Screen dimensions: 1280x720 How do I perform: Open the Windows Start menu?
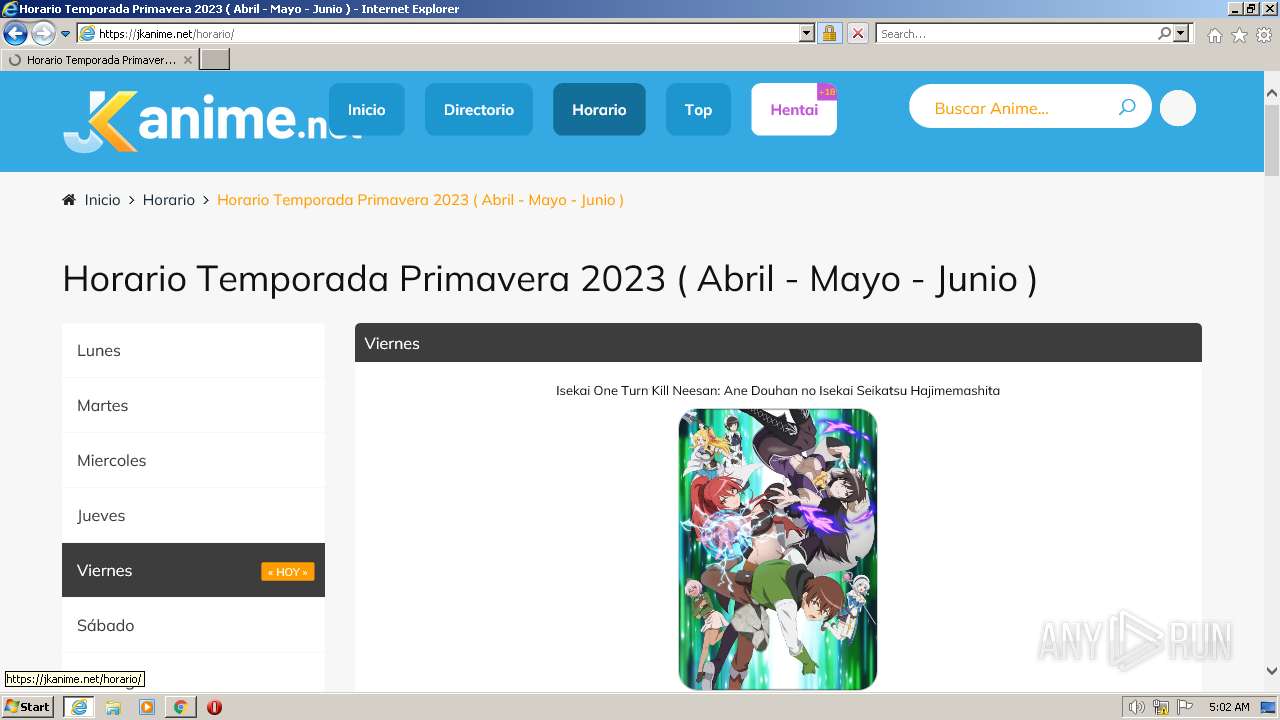(28, 707)
